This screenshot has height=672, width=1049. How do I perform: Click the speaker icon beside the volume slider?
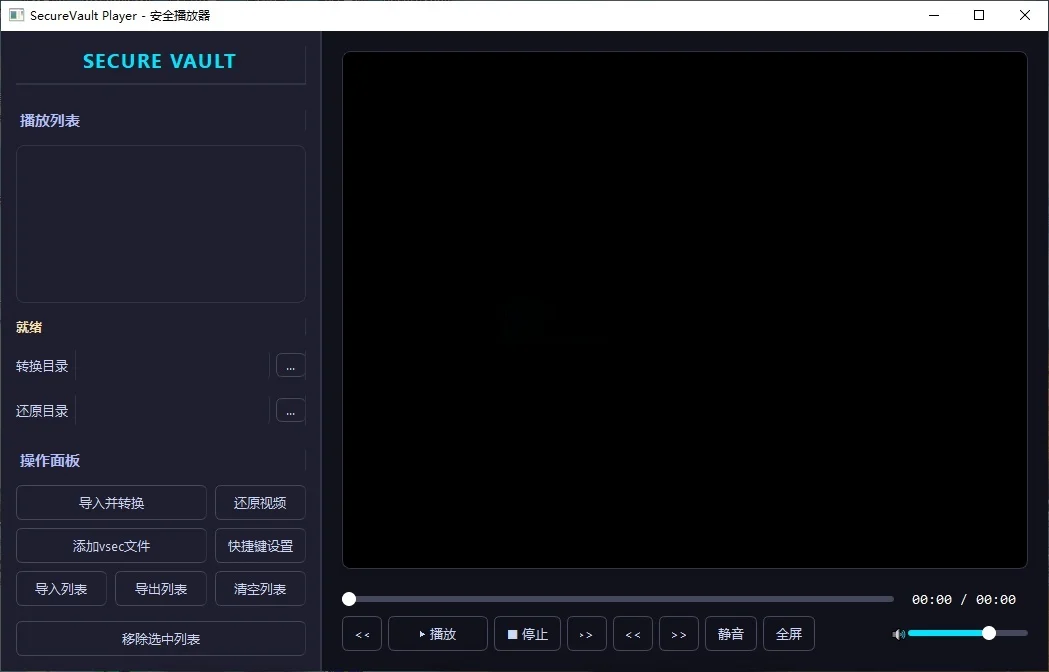[898, 634]
